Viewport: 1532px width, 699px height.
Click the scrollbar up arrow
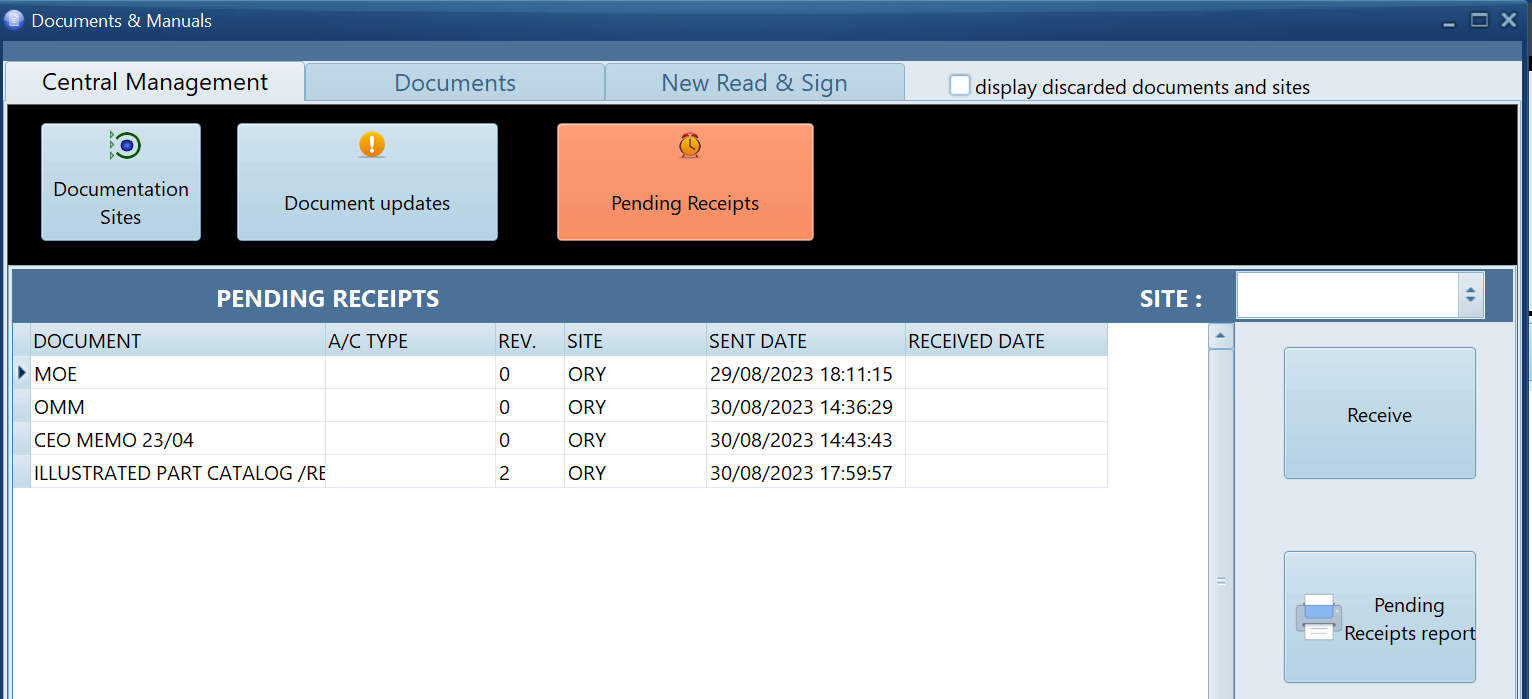[x=1220, y=336]
